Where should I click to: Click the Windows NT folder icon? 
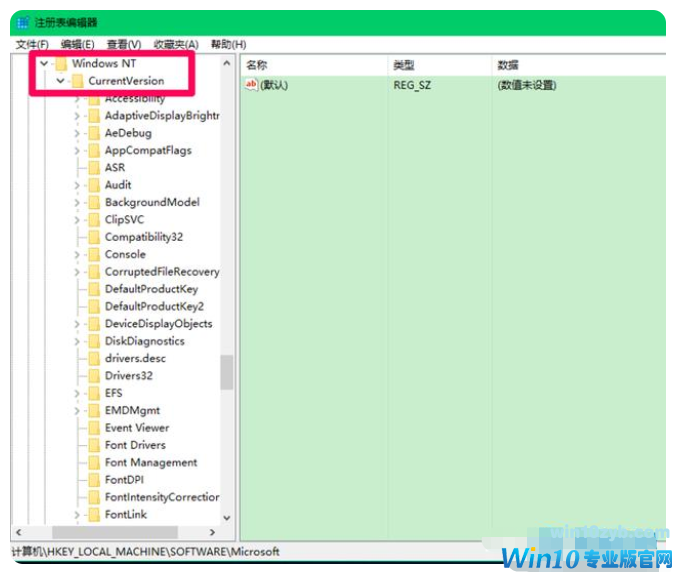click(x=61, y=64)
